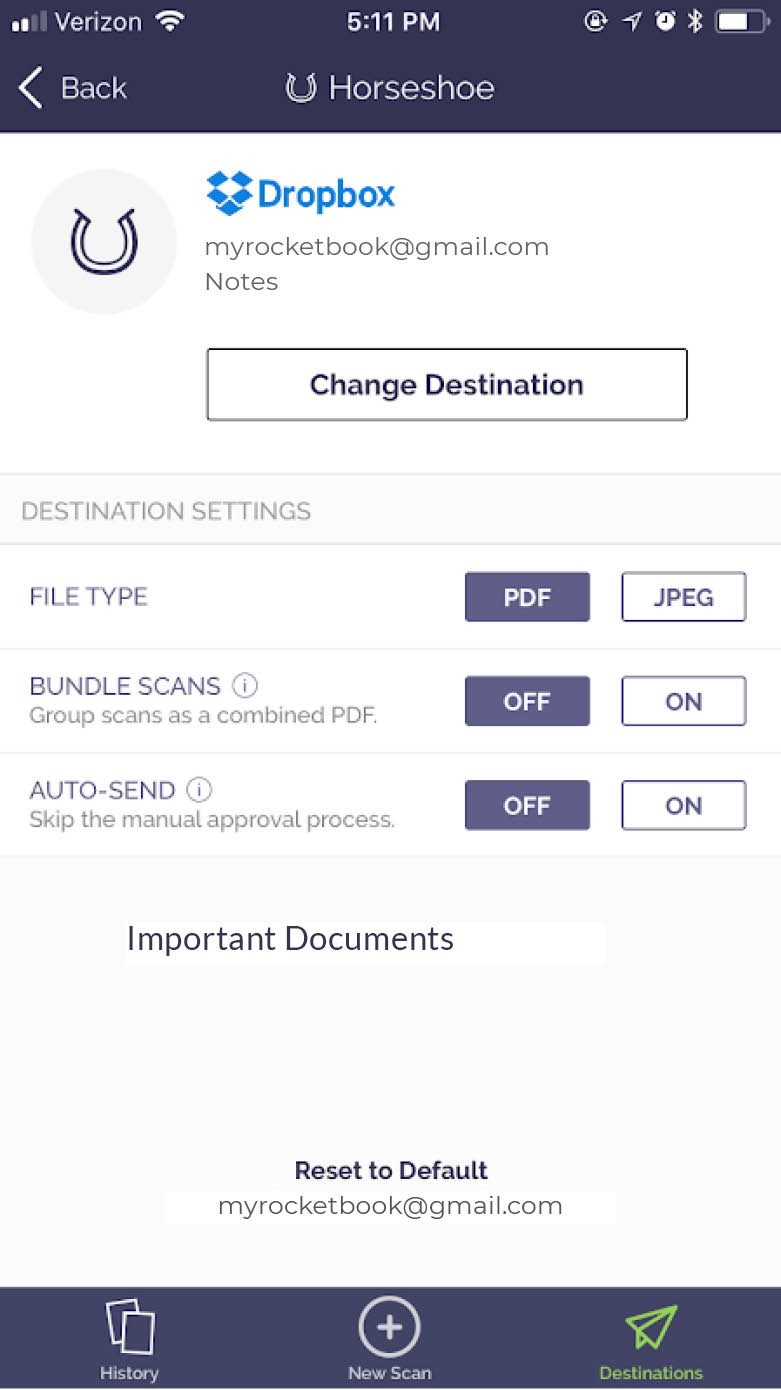Go back using the Back chevron
Screen dimensions: 781x1390
pos(32,88)
